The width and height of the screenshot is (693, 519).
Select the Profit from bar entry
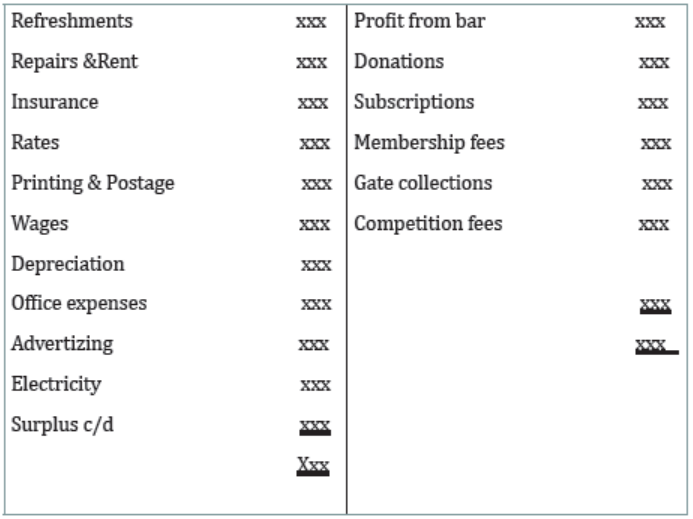pyautogui.click(x=419, y=21)
